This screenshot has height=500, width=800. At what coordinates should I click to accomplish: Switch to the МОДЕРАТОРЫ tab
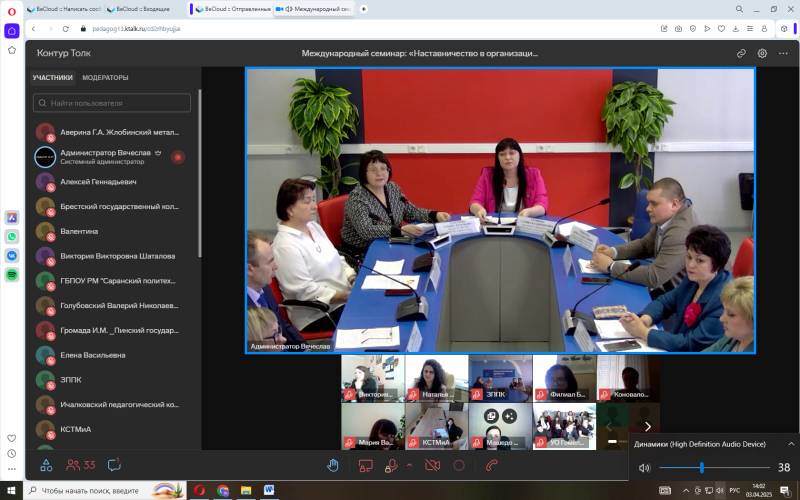(105, 78)
